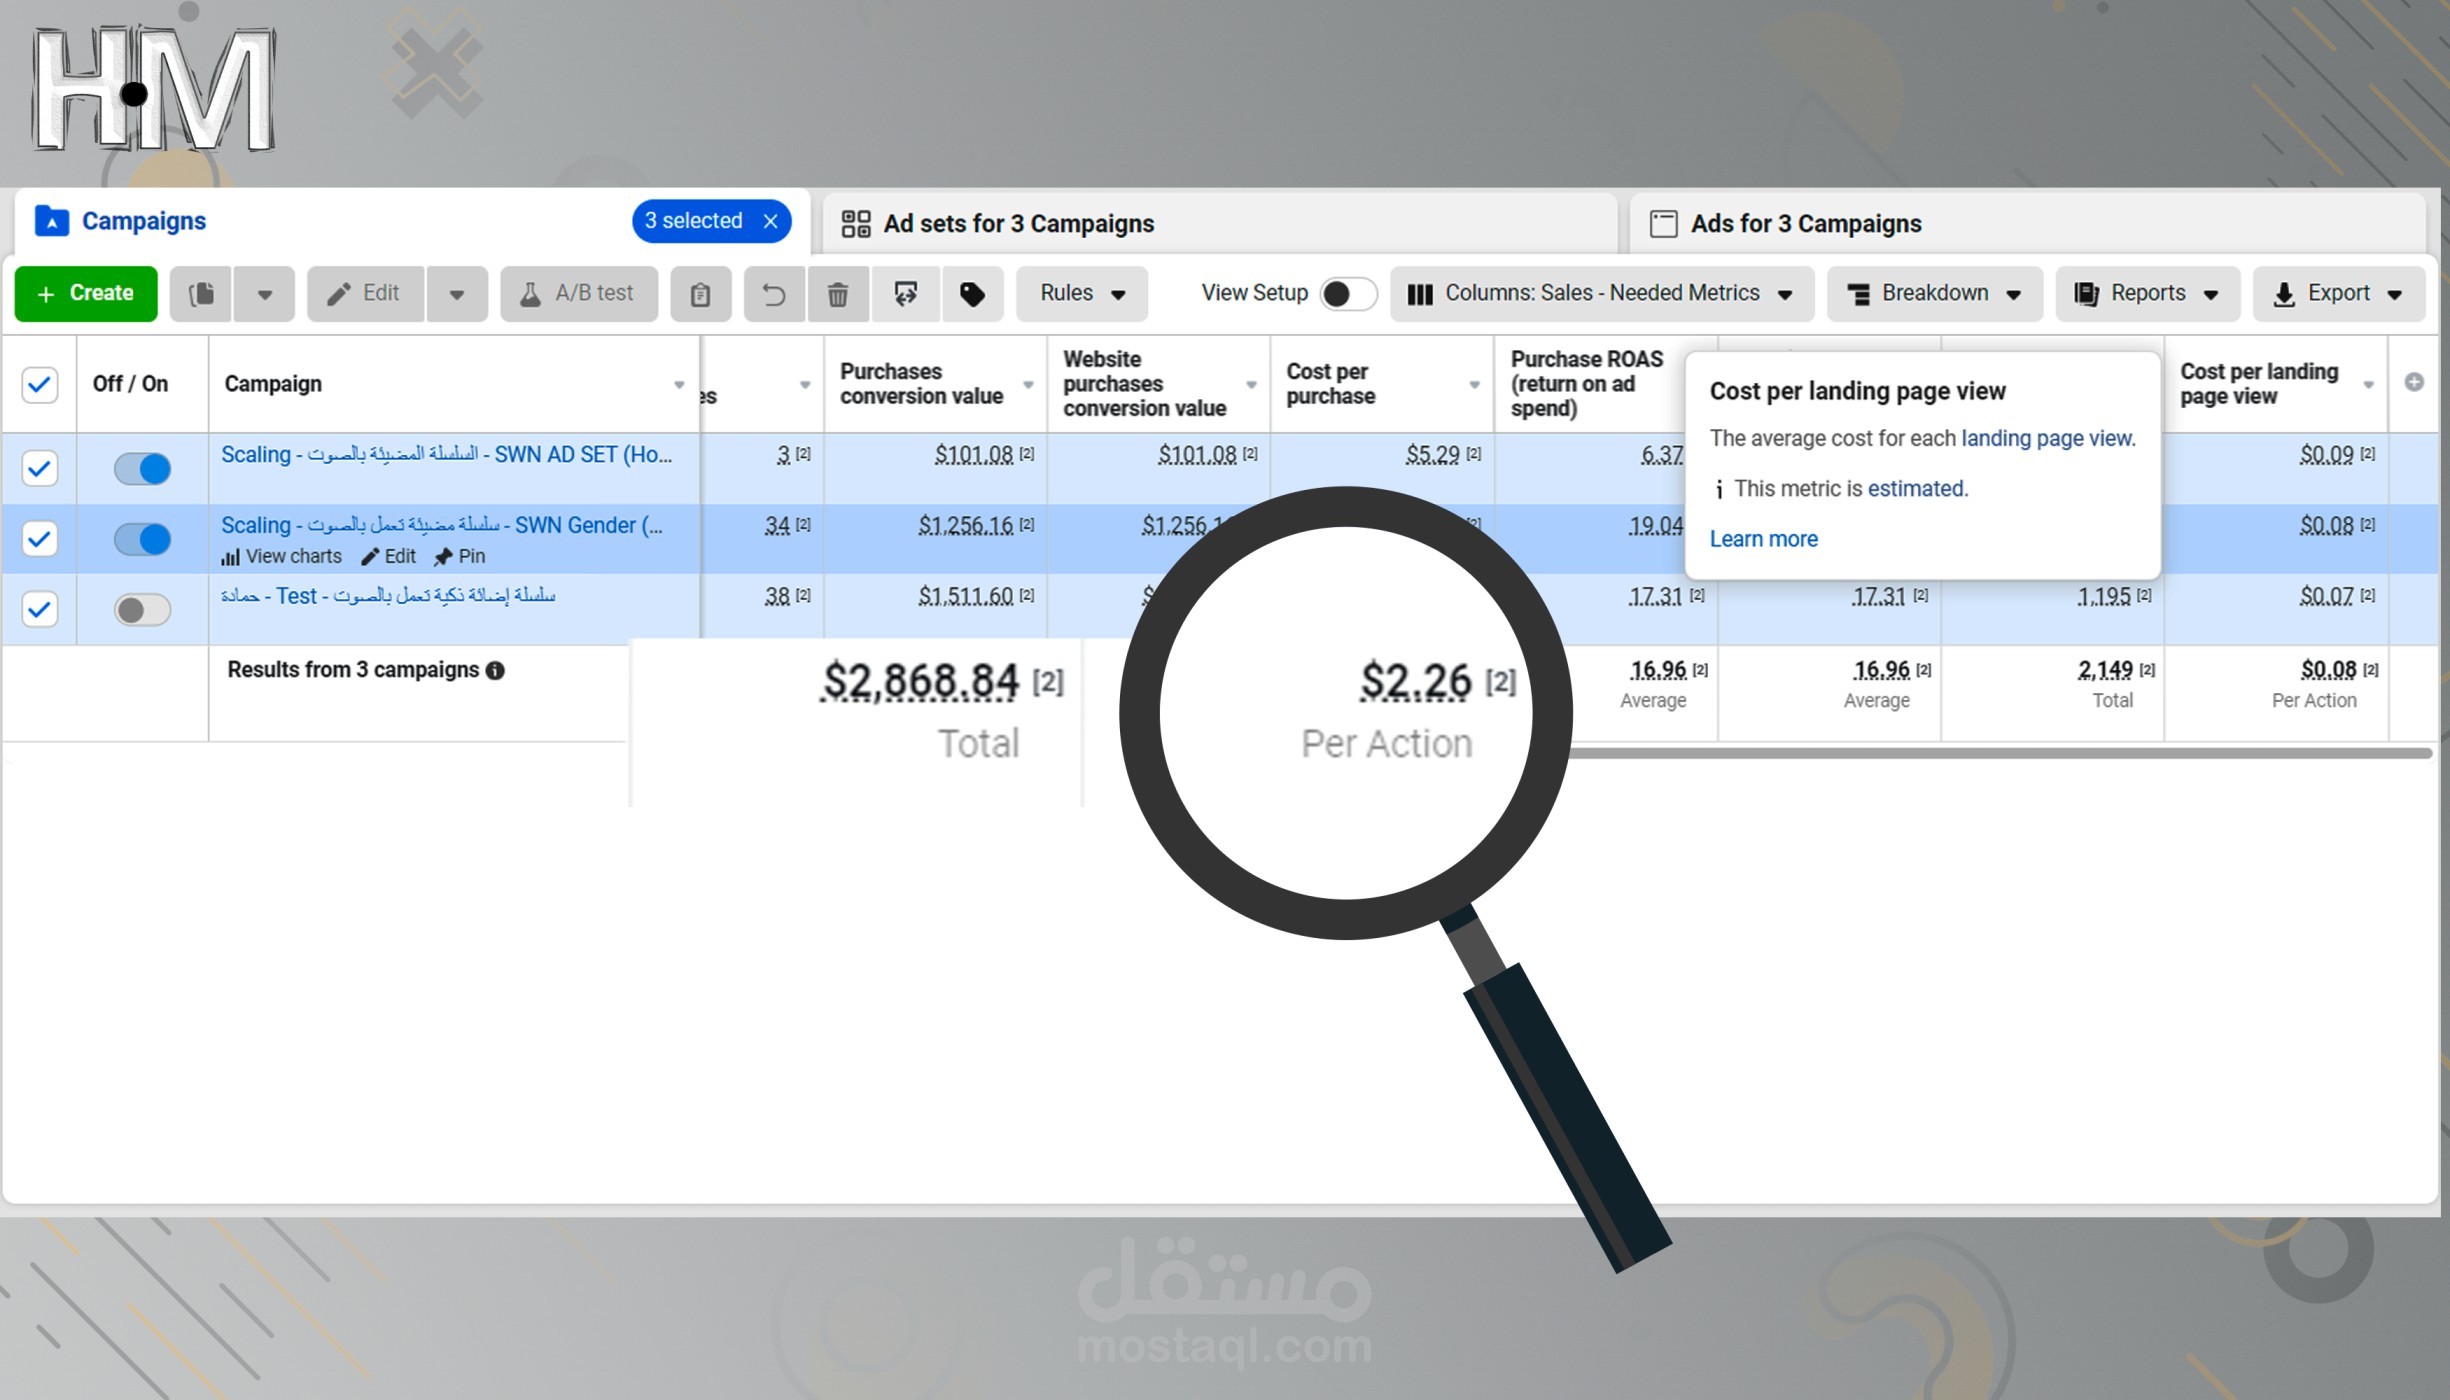The width and height of the screenshot is (2450, 1400).
Task: Open Ads for 3 Campaigns tab
Action: pyautogui.click(x=1805, y=224)
